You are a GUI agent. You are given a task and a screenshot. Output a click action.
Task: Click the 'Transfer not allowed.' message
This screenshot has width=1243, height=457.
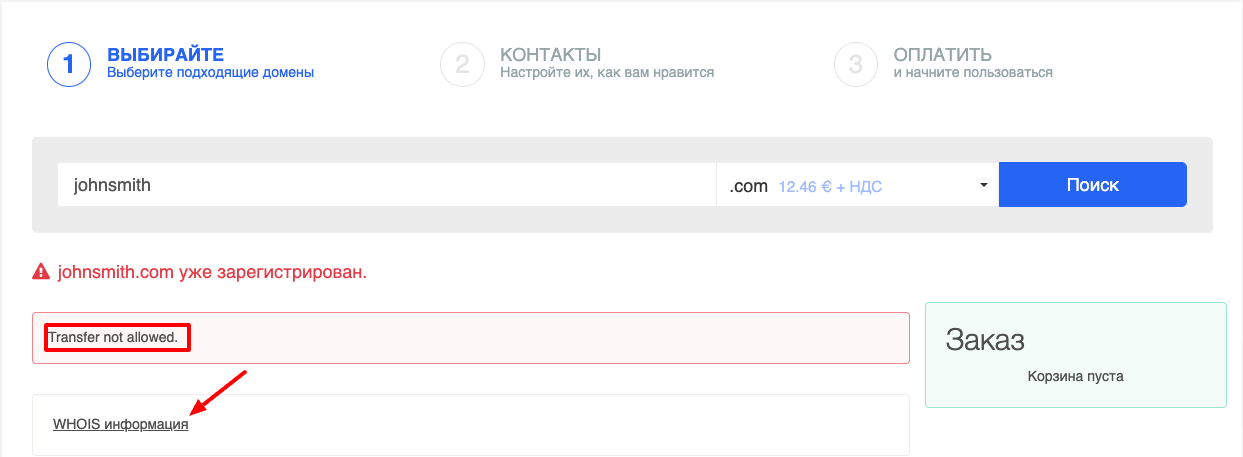[x=113, y=338]
